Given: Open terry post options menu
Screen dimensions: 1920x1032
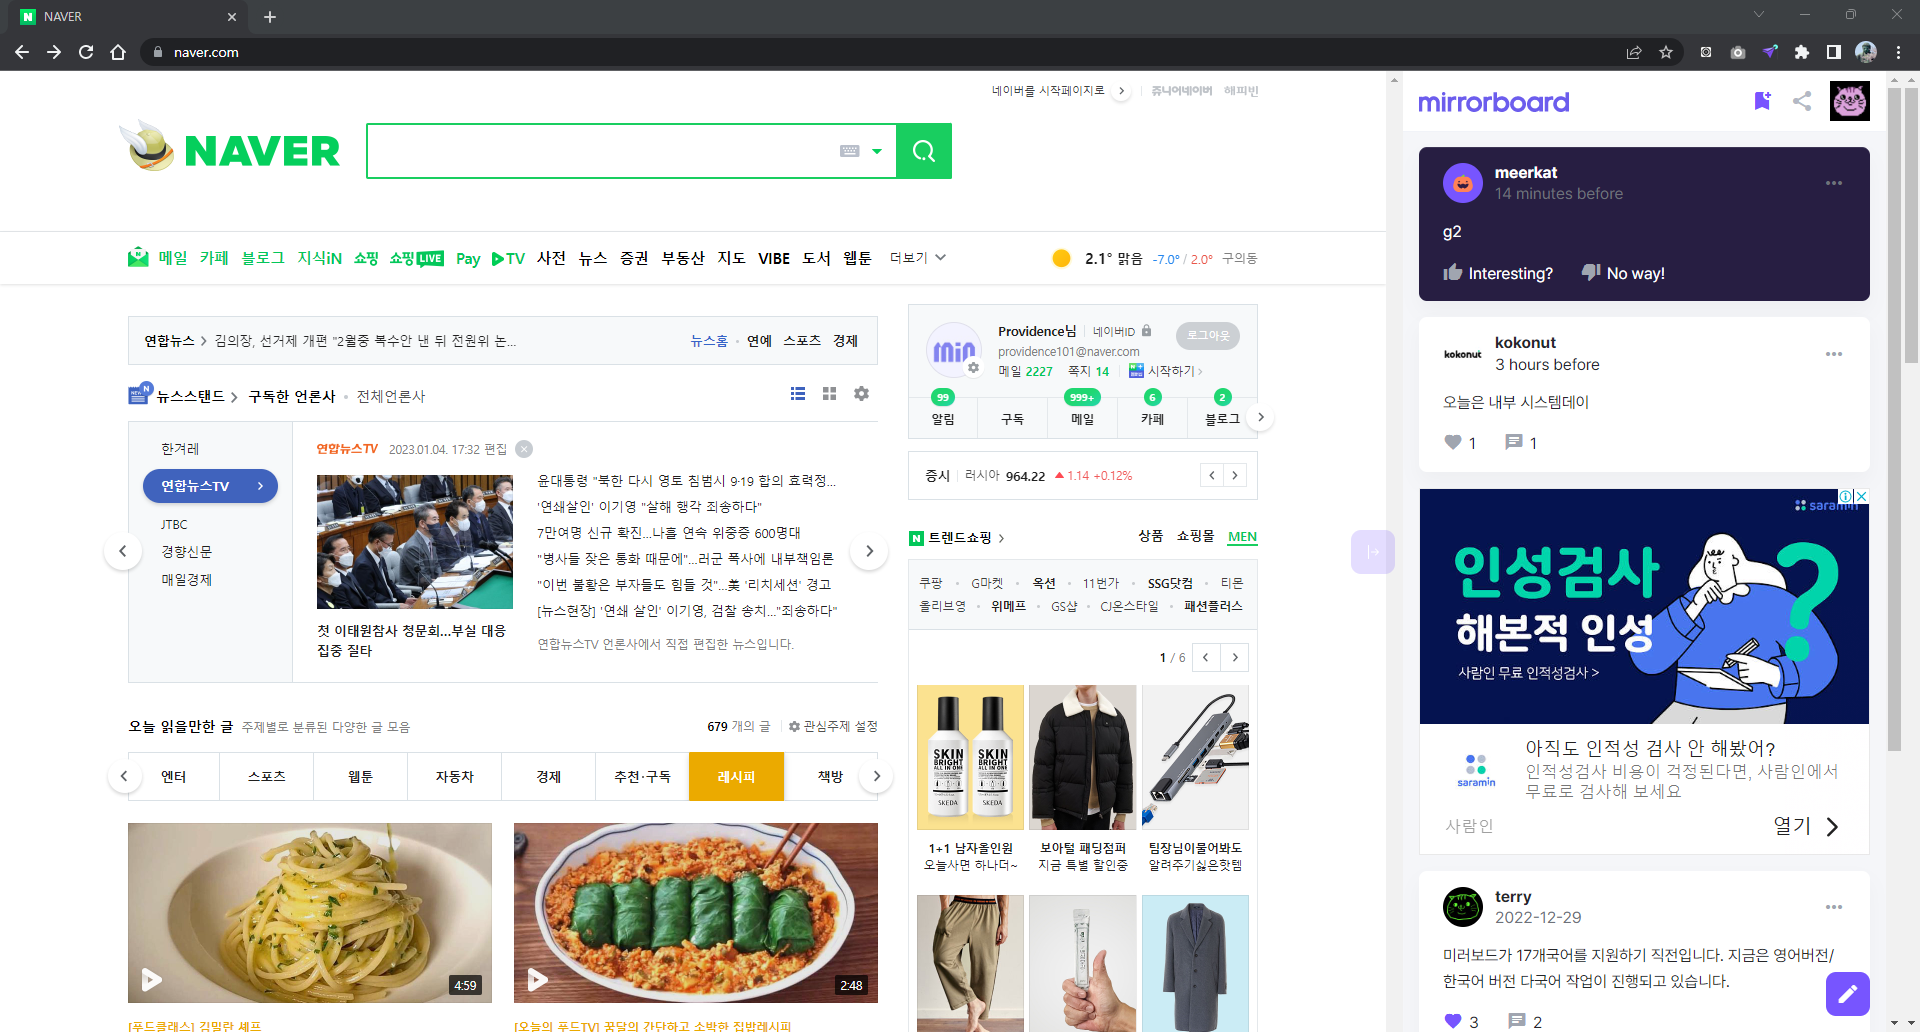Looking at the screenshot, I should point(1834,907).
